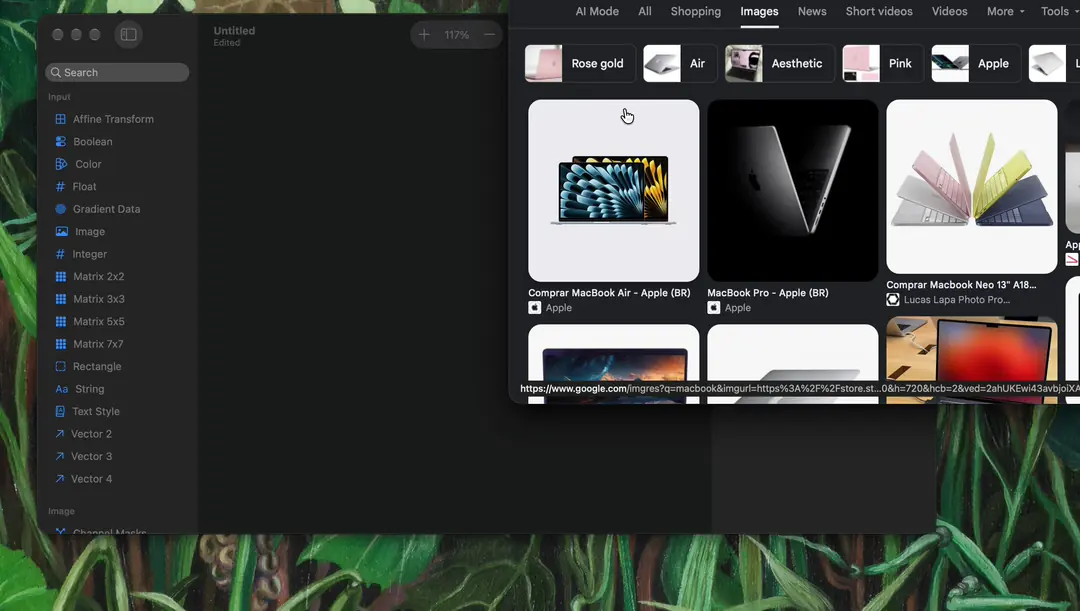Image resolution: width=1080 pixels, height=611 pixels.
Task: Open the Tools menu in Google search
Action: click(x=1058, y=12)
